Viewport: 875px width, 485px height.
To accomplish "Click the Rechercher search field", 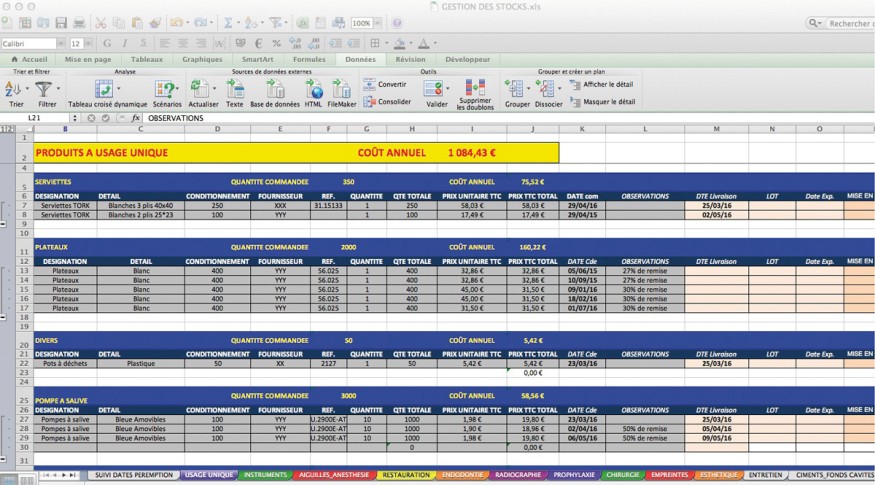I will [x=848, y=23].
